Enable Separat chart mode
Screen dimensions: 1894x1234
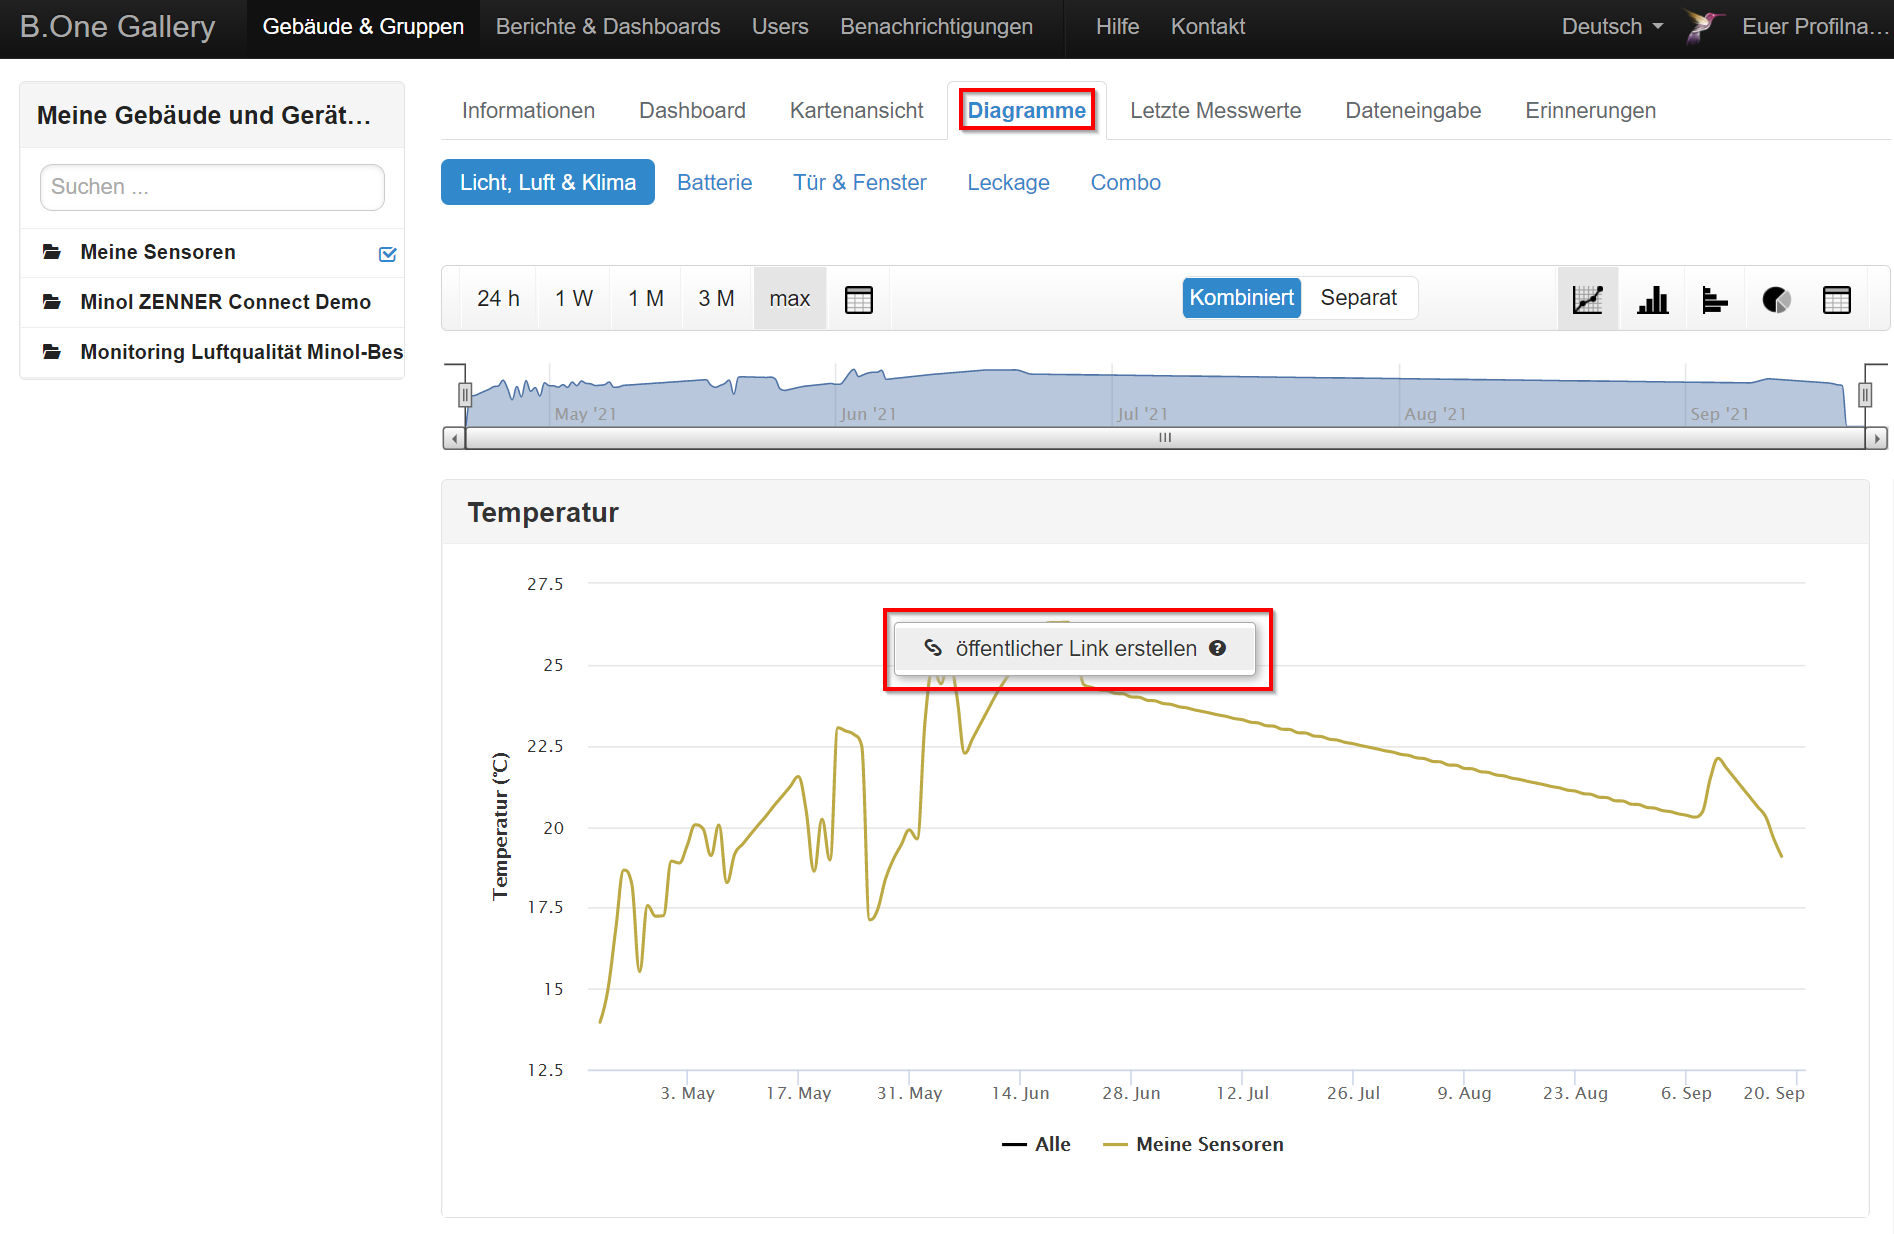[x=1358, y=298]
